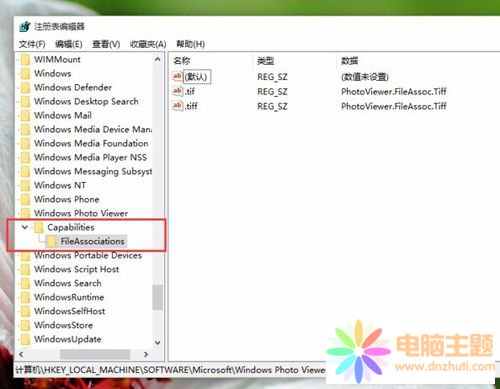The height and width of the screenshot is (389, 500).
Task: Collapse the Capabilities tree node
Action: click(x=25, y=227)
